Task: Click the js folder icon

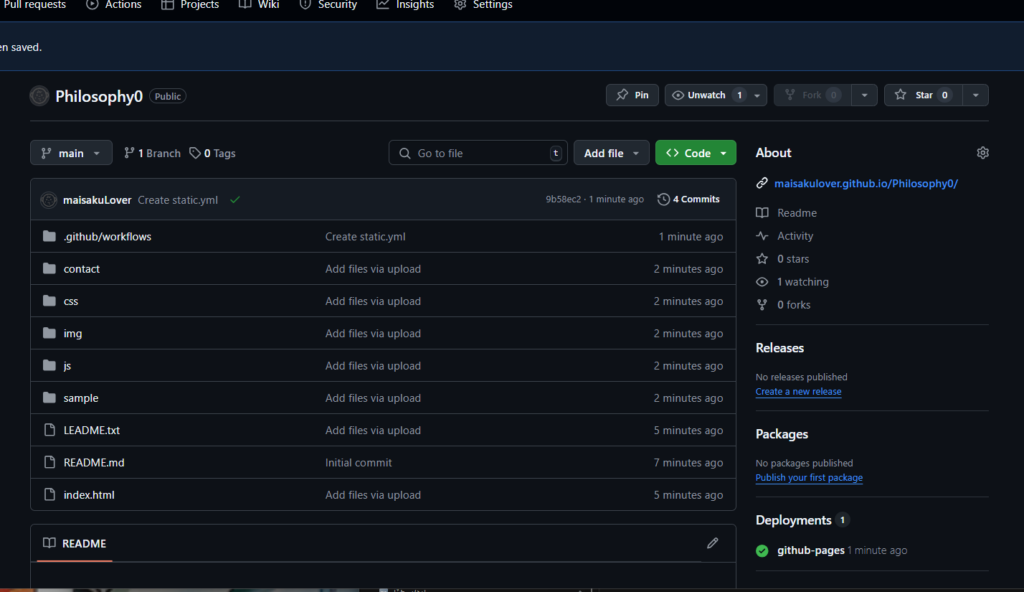Action: [49, 365]
